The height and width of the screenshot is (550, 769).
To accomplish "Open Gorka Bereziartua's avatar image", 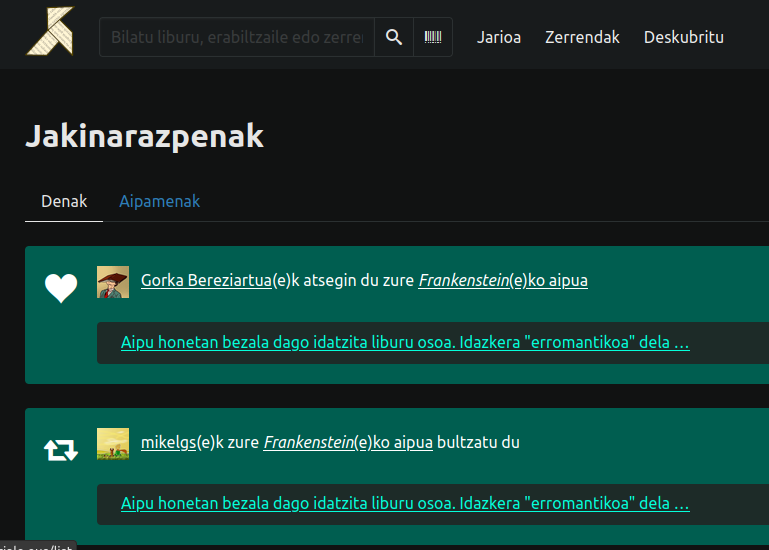I will tap(113, 281).
